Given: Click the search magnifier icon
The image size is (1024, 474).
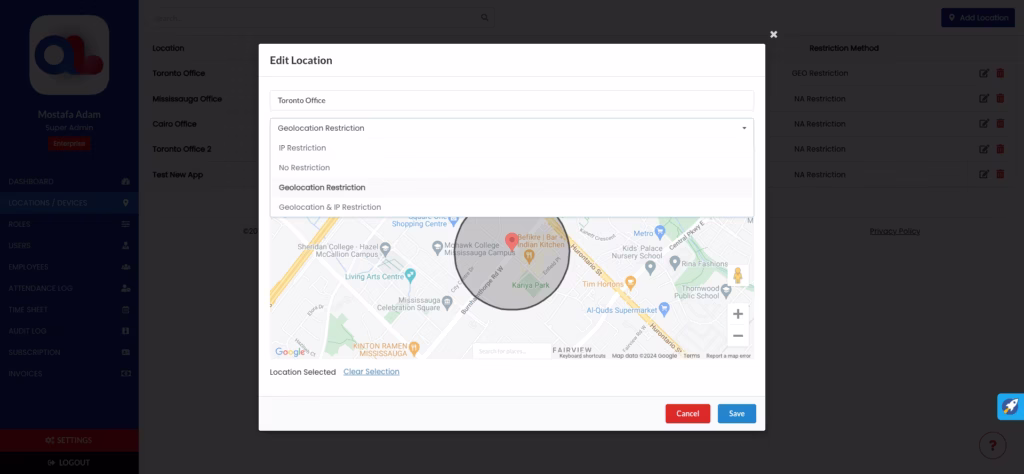Looking at the screenshot, I should 485,18.
